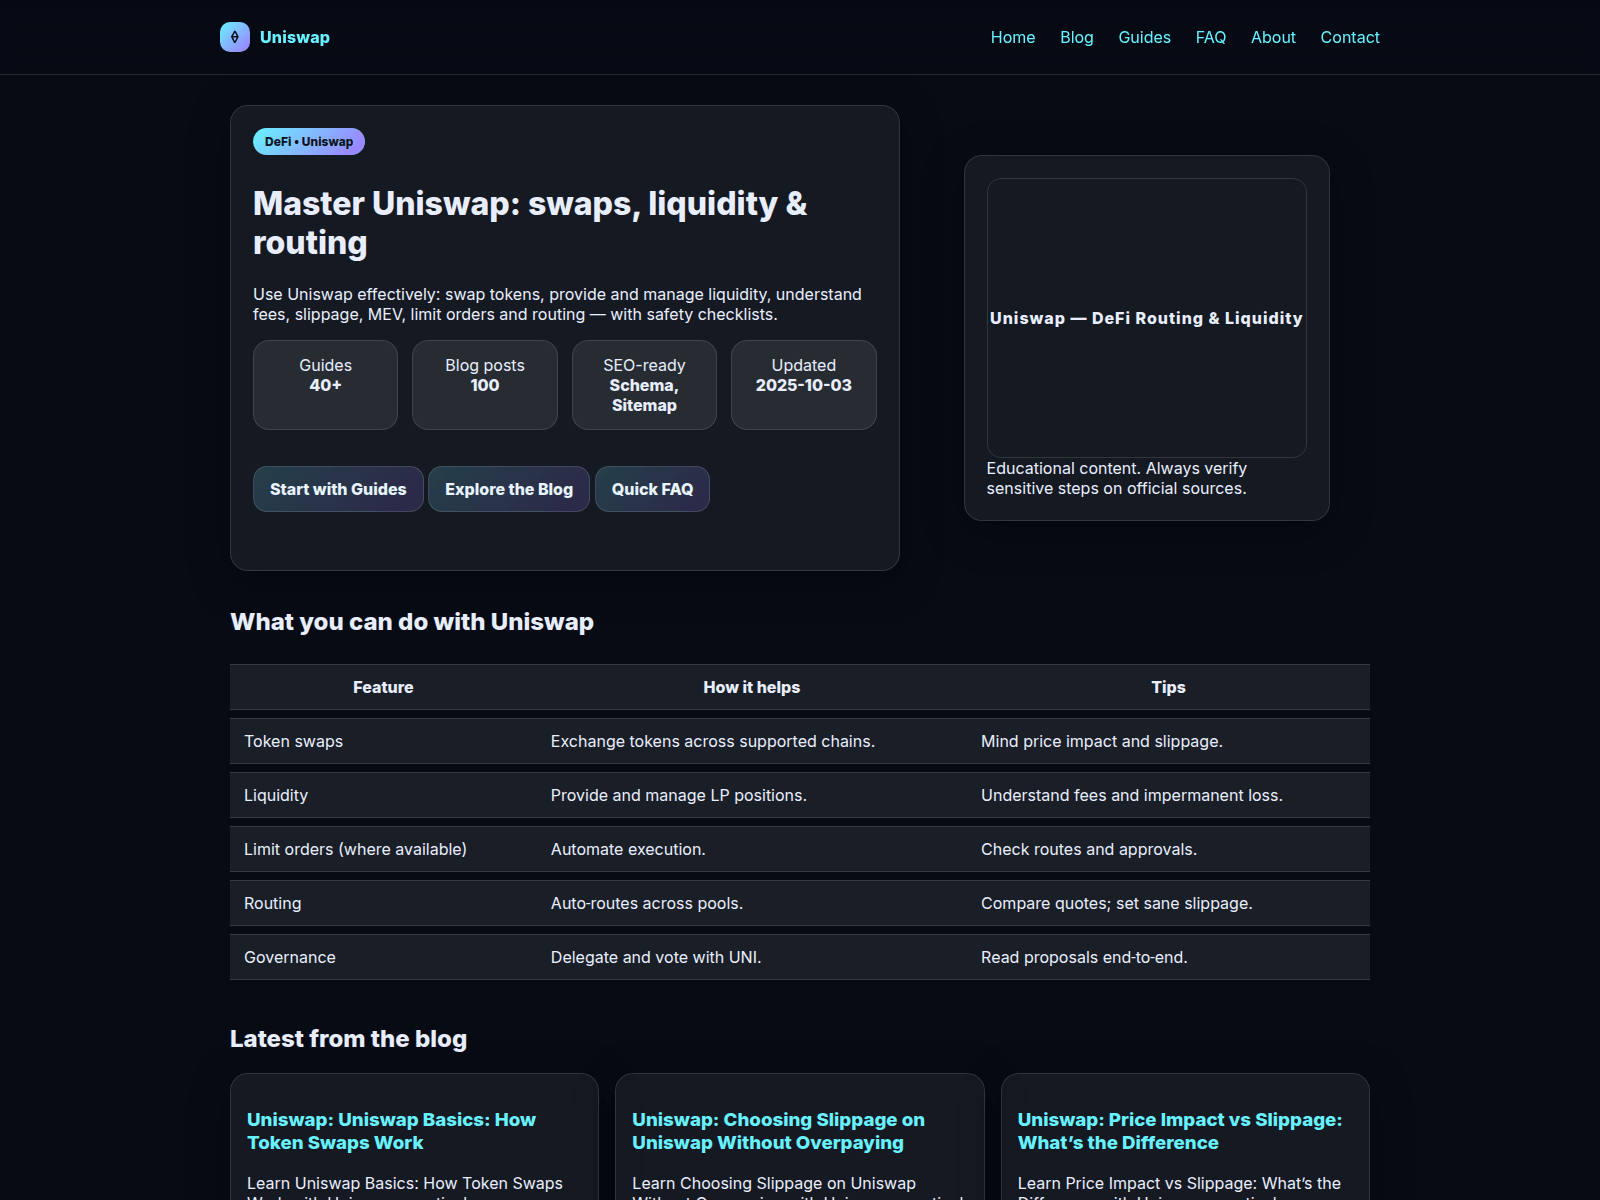Screen dimensions: 1600x1200
Task: Open the Home menu item
Action: click(1013, 37)
